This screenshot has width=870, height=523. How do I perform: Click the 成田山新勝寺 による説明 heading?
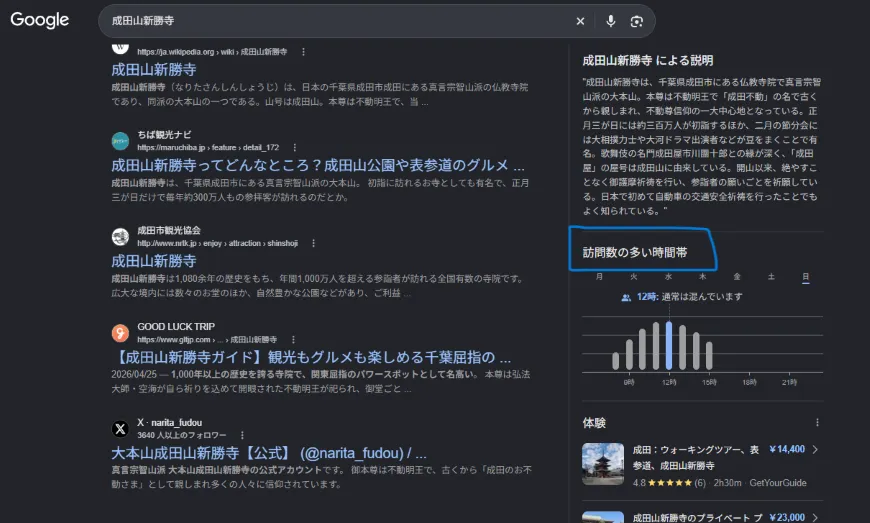click(x=648, y=60)
